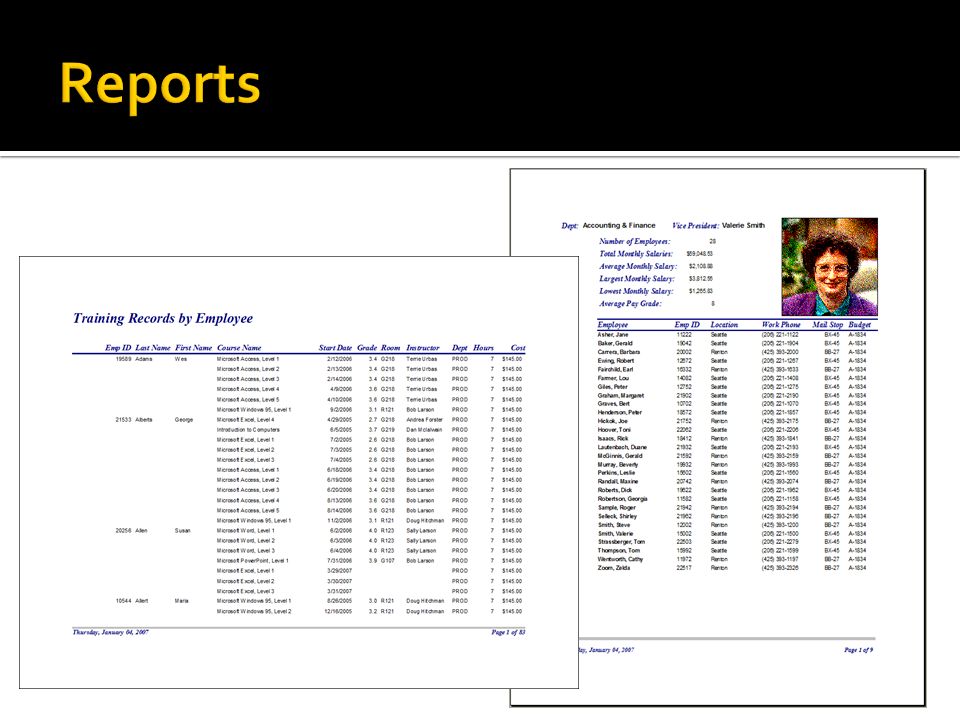This screenshot has width=960, height=720.
Task: Click employee 'Graham, Margaret'
Action: coord(621,396)
